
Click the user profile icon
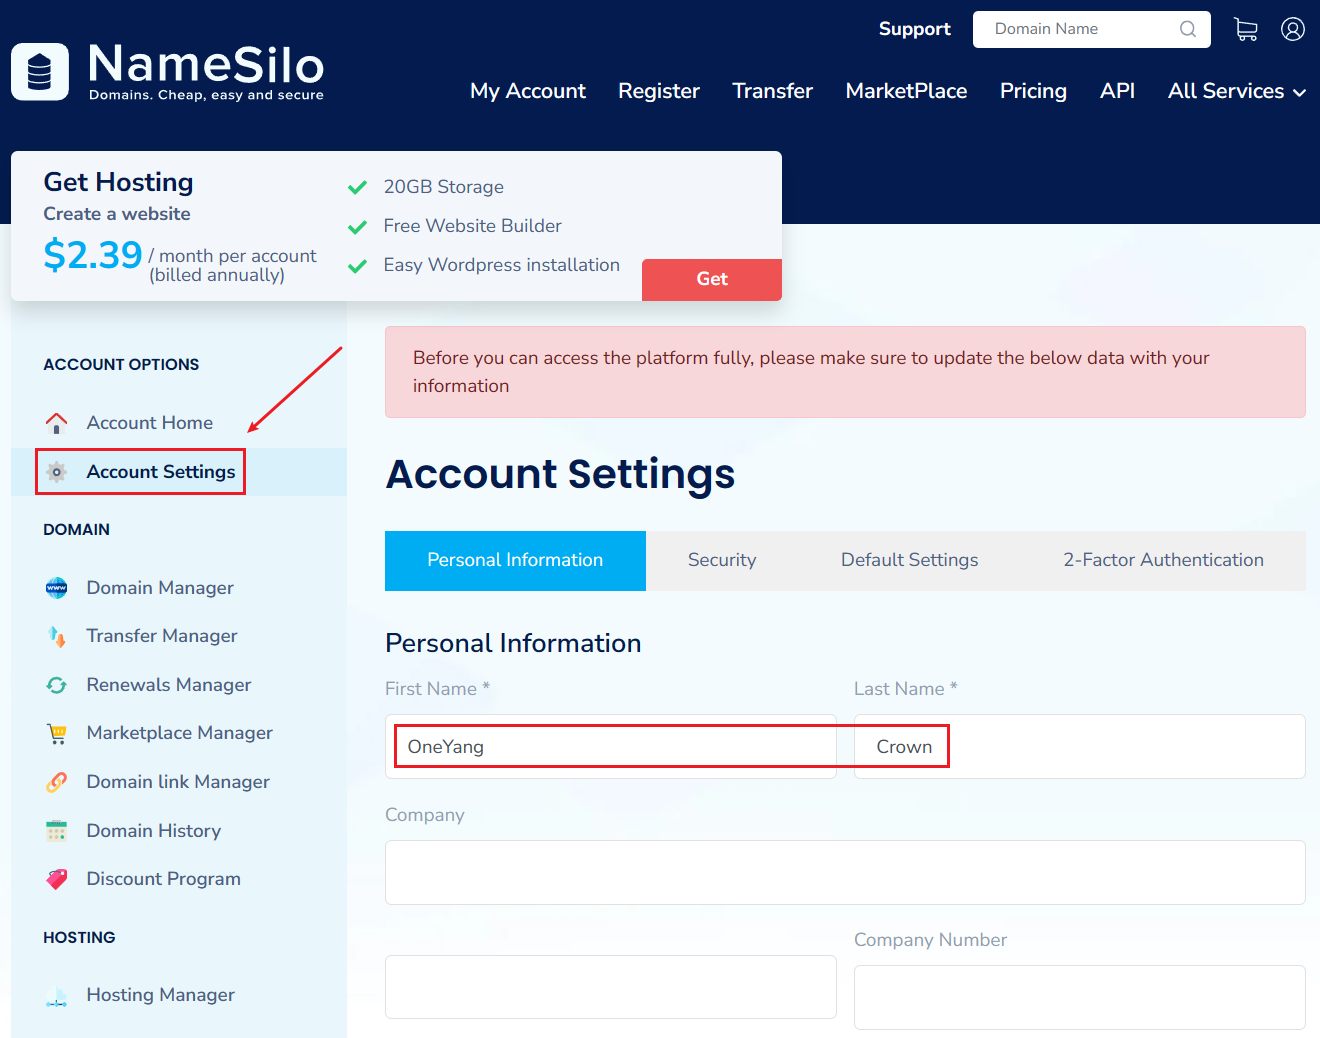(x=1292, y=29)
